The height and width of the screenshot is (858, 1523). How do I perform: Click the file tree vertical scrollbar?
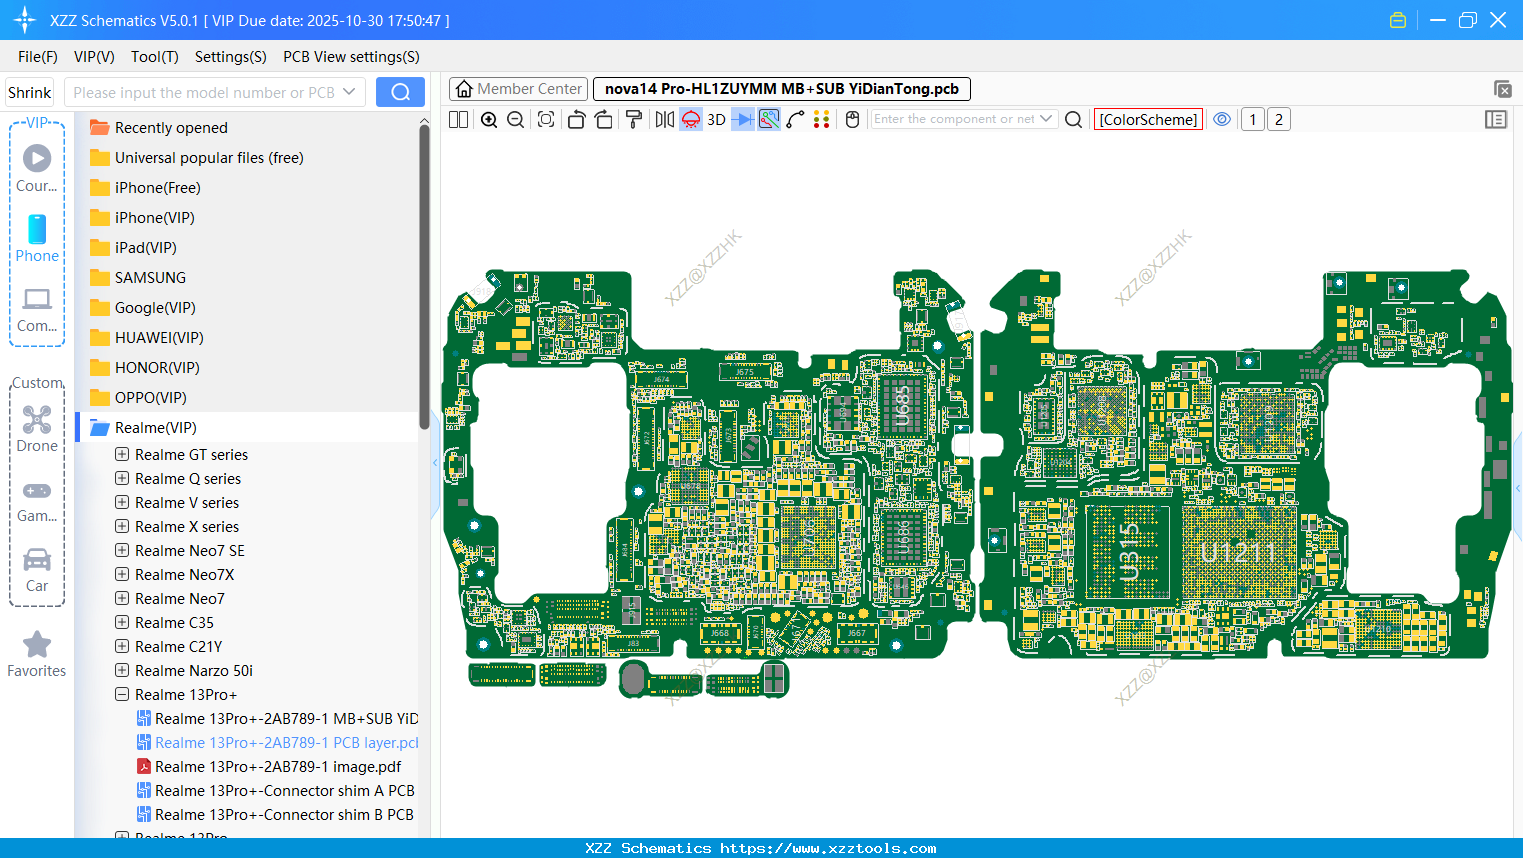pos(424,275)
